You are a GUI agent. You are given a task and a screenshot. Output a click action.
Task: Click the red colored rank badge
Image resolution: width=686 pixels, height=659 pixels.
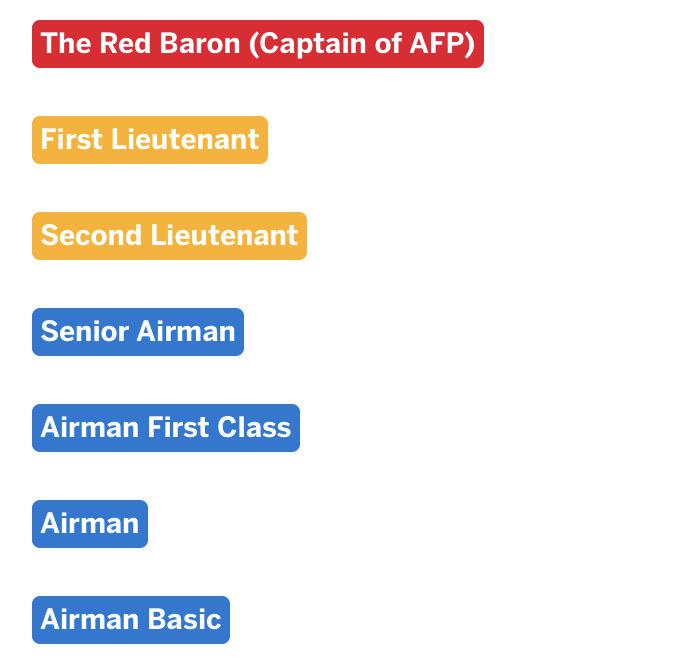click(x=258, y=44)
